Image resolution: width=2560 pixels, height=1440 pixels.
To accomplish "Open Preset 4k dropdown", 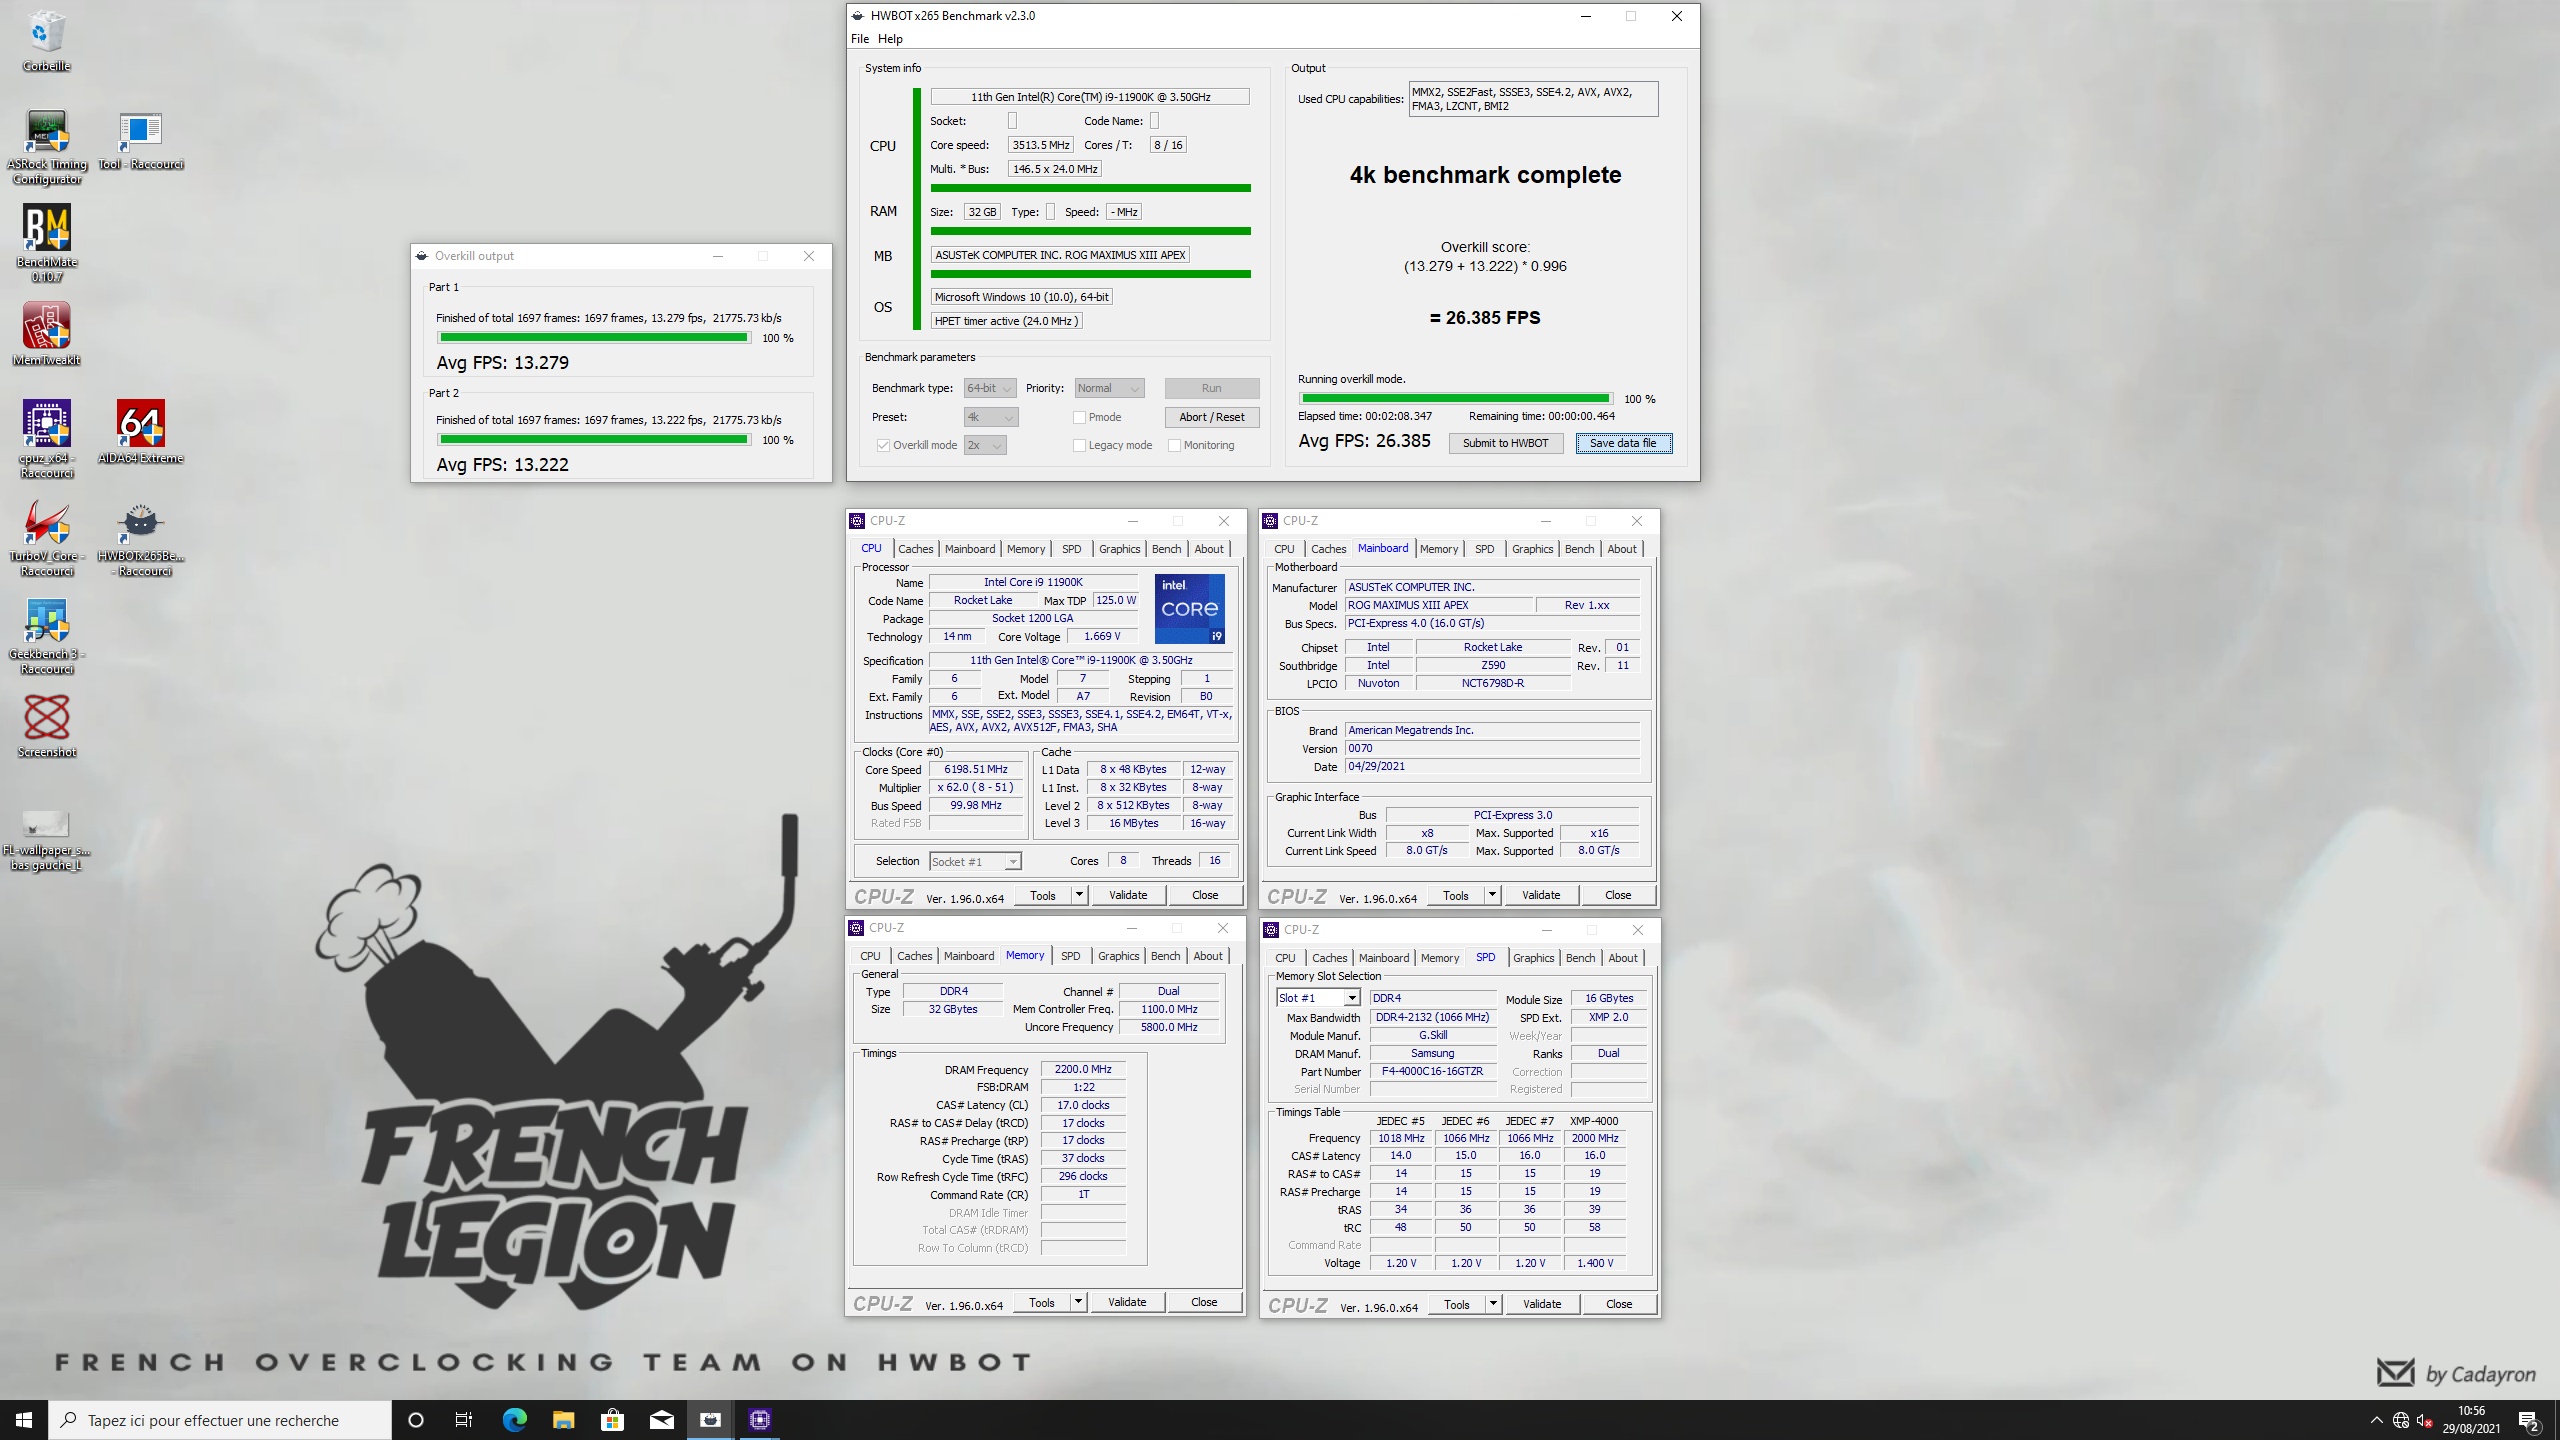I will tap(990, 417).
